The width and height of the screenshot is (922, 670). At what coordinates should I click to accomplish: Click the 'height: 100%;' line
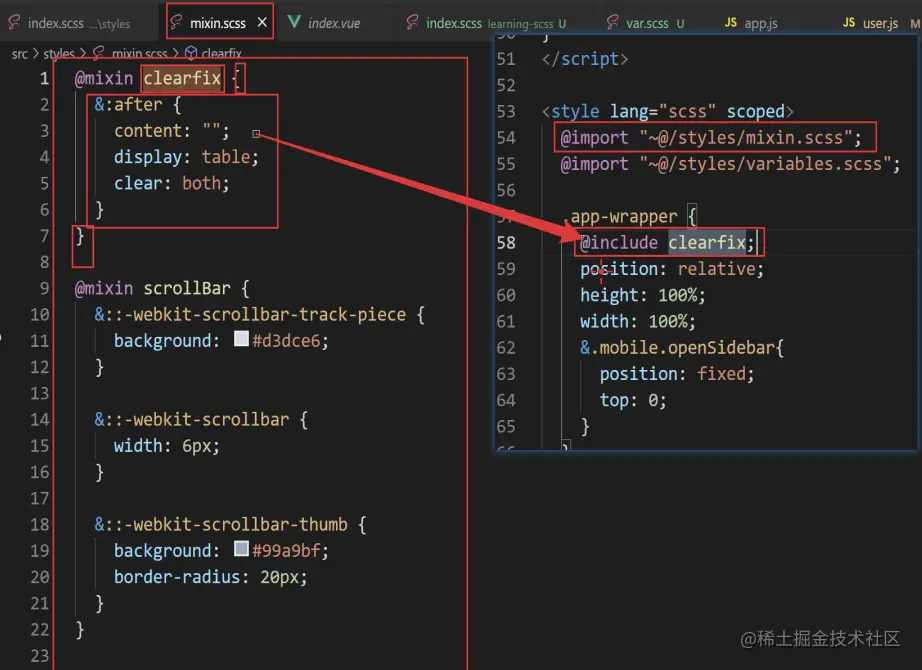coord(642,295)
